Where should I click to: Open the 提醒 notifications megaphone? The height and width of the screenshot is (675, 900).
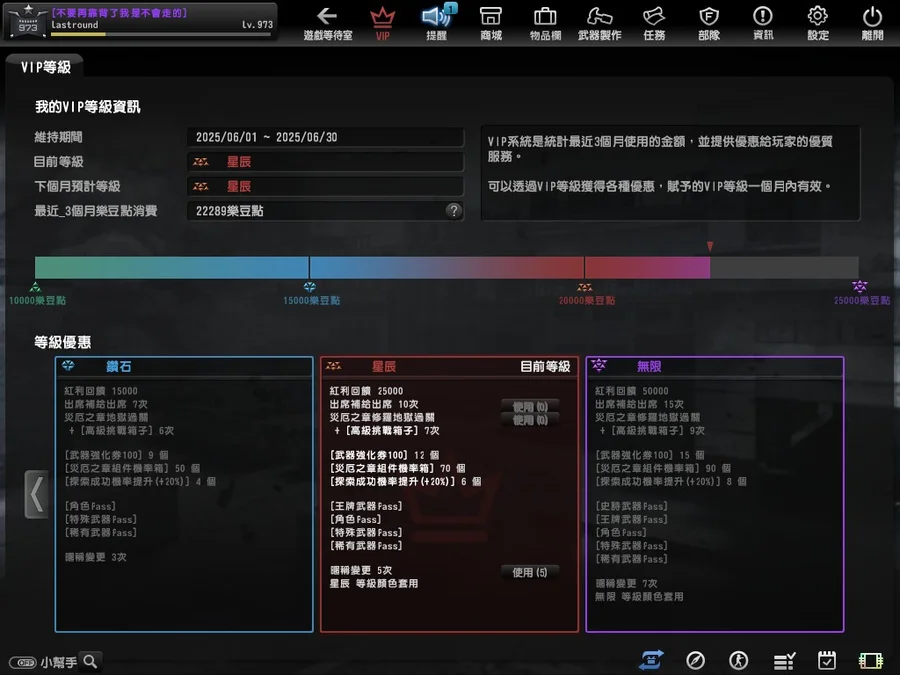tap(437, 24)
